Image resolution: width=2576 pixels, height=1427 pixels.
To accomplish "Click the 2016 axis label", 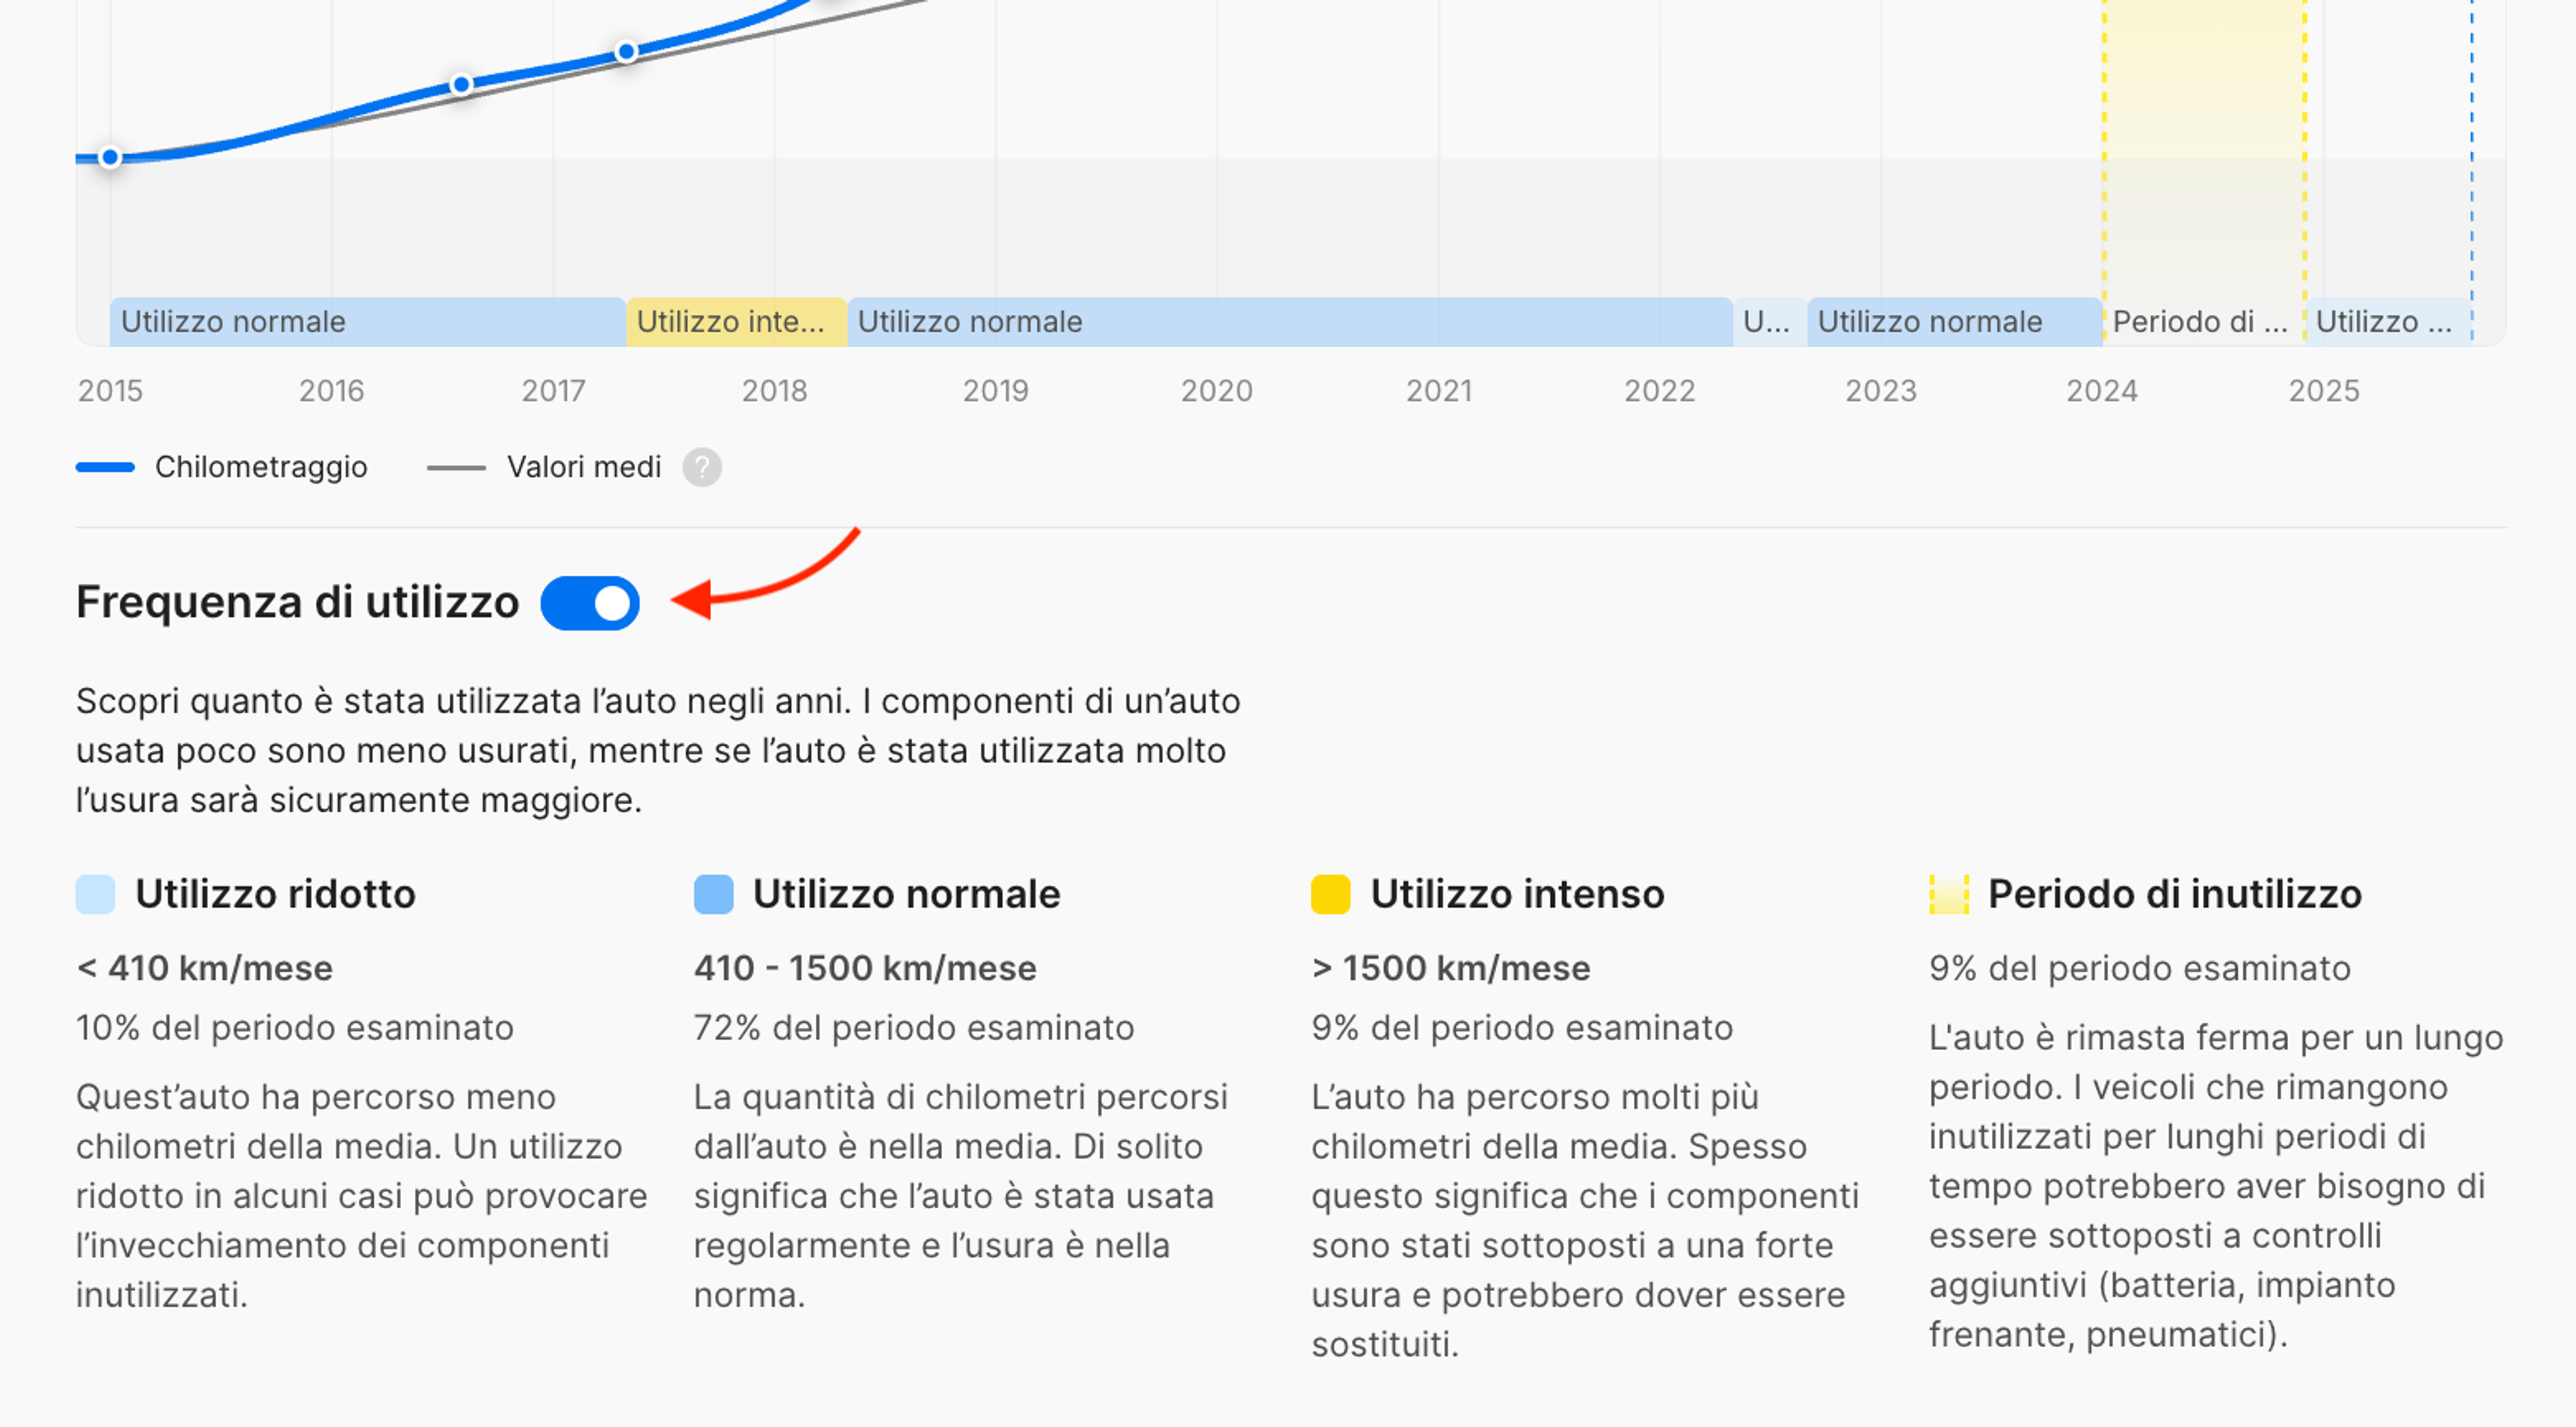I will pyautogui.click(x=332, y=390).
